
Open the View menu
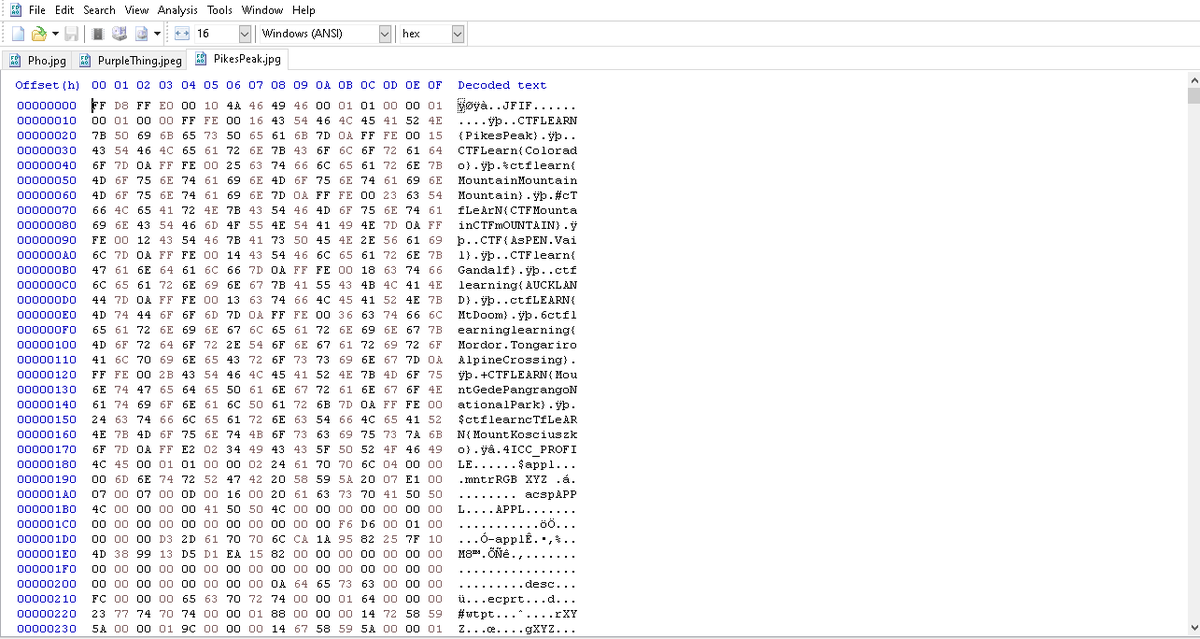coord(137,10)
